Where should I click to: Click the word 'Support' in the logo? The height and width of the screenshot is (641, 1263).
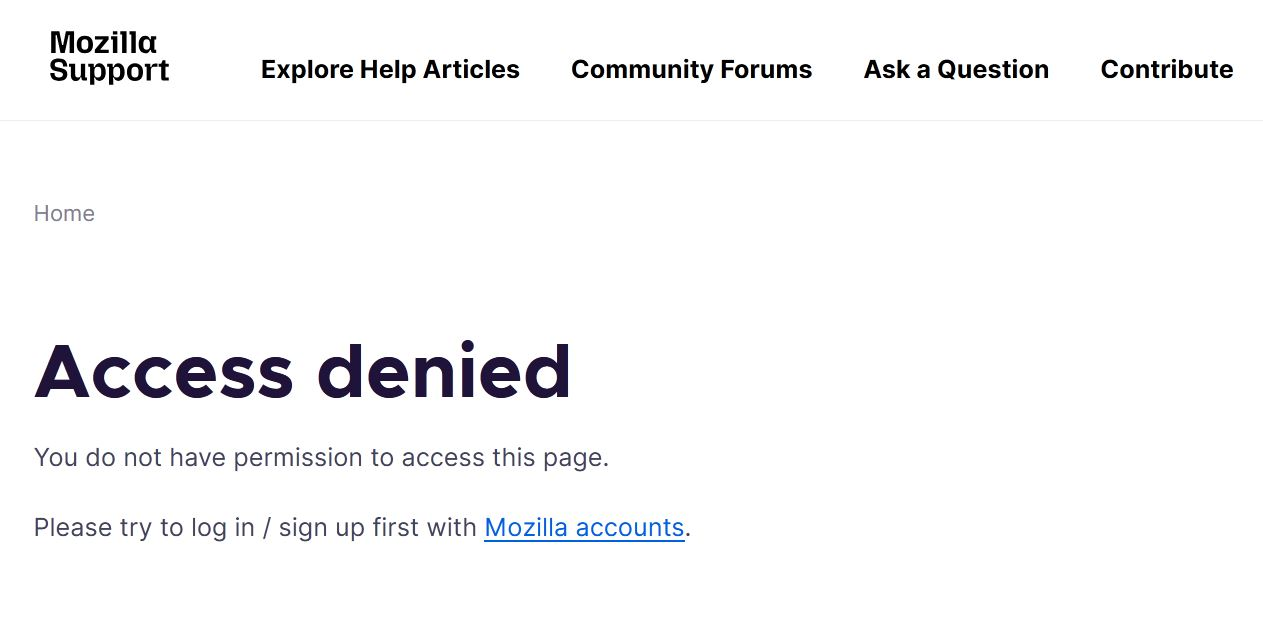(109, 71)
